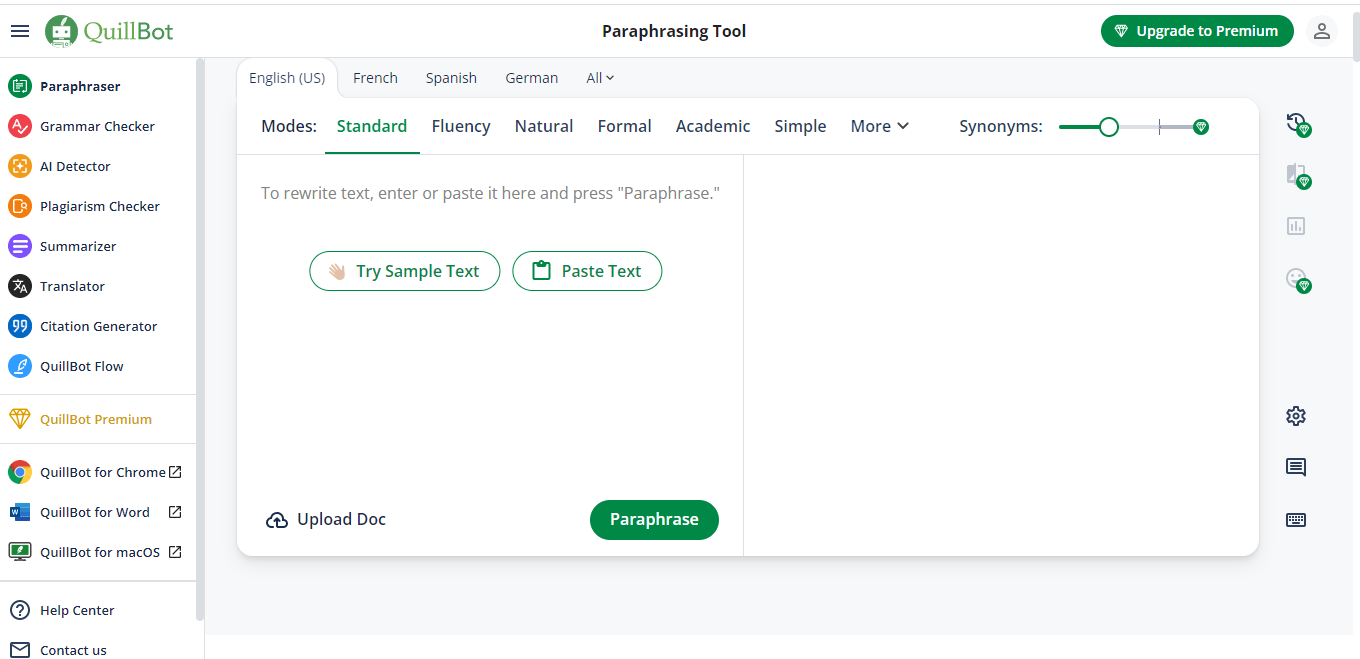Click the Summarizer sidebar icon
1360x659 pixels.
(x=20, y=246)
